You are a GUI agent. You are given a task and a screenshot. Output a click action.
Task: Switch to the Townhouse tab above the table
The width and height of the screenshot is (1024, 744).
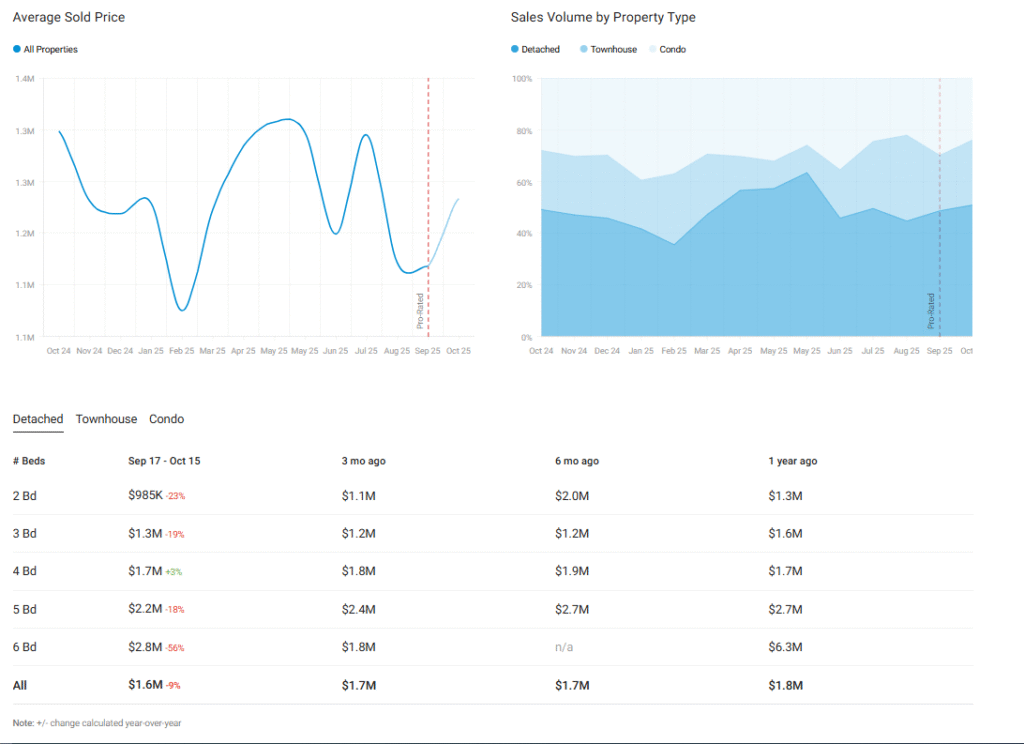click(106, 419)
